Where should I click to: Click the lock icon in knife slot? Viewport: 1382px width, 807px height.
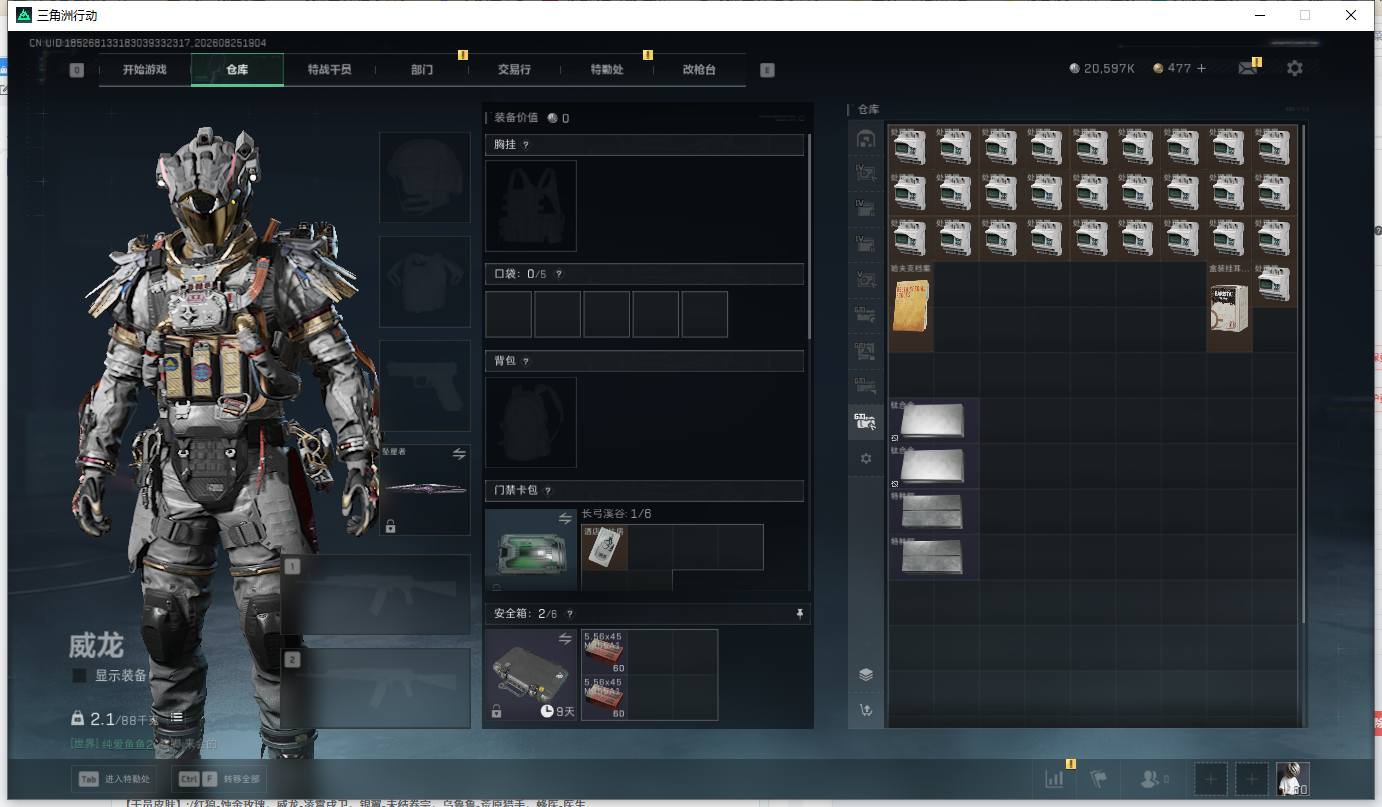(390, 525)
